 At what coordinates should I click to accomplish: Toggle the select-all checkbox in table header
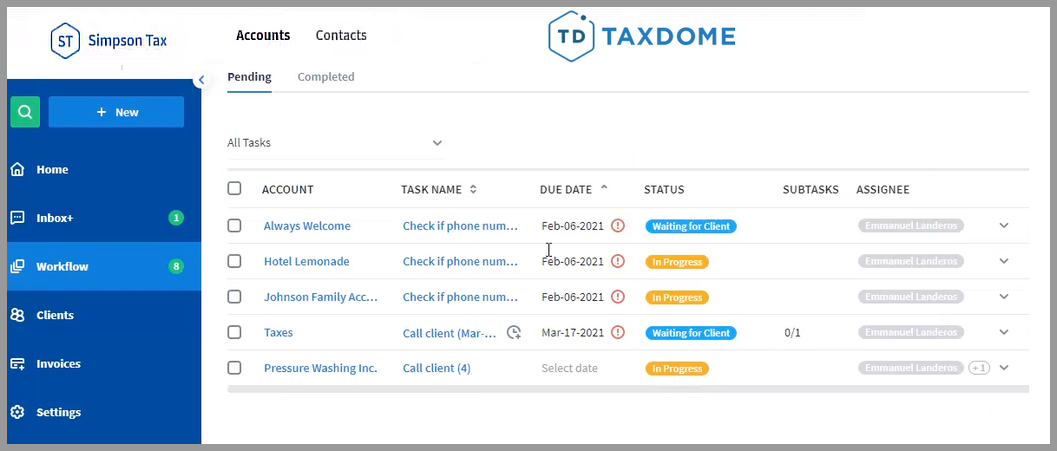234,189
